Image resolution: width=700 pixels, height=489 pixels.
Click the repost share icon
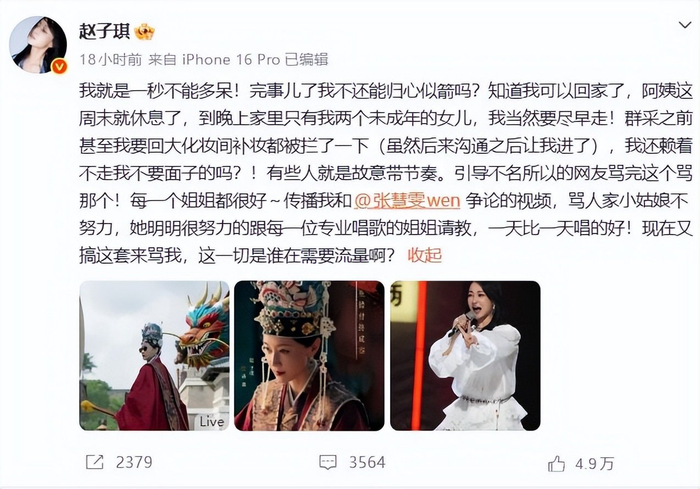coord(95,462)
